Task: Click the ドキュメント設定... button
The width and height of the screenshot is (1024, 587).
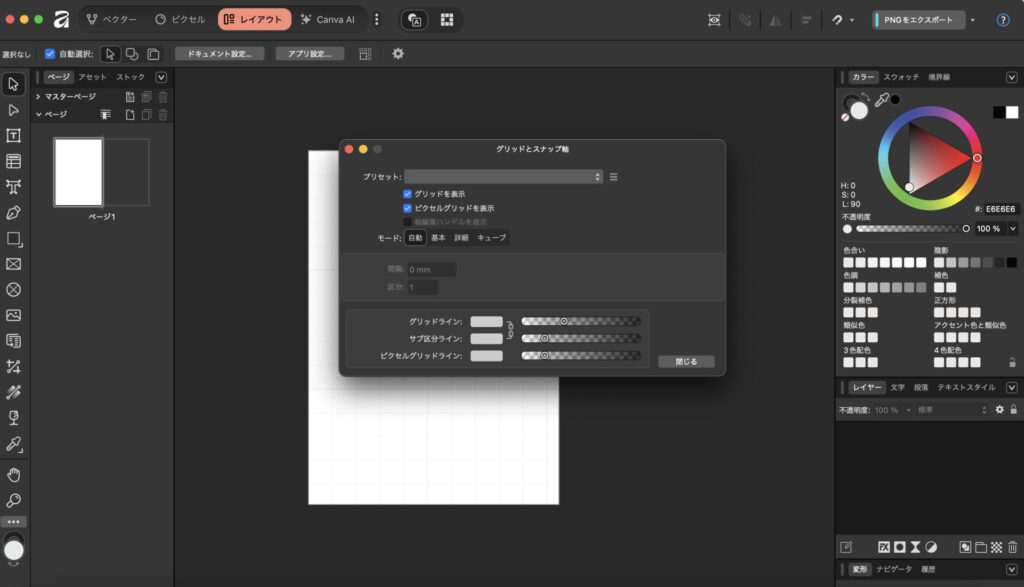Action: click(x=220, y=54)
